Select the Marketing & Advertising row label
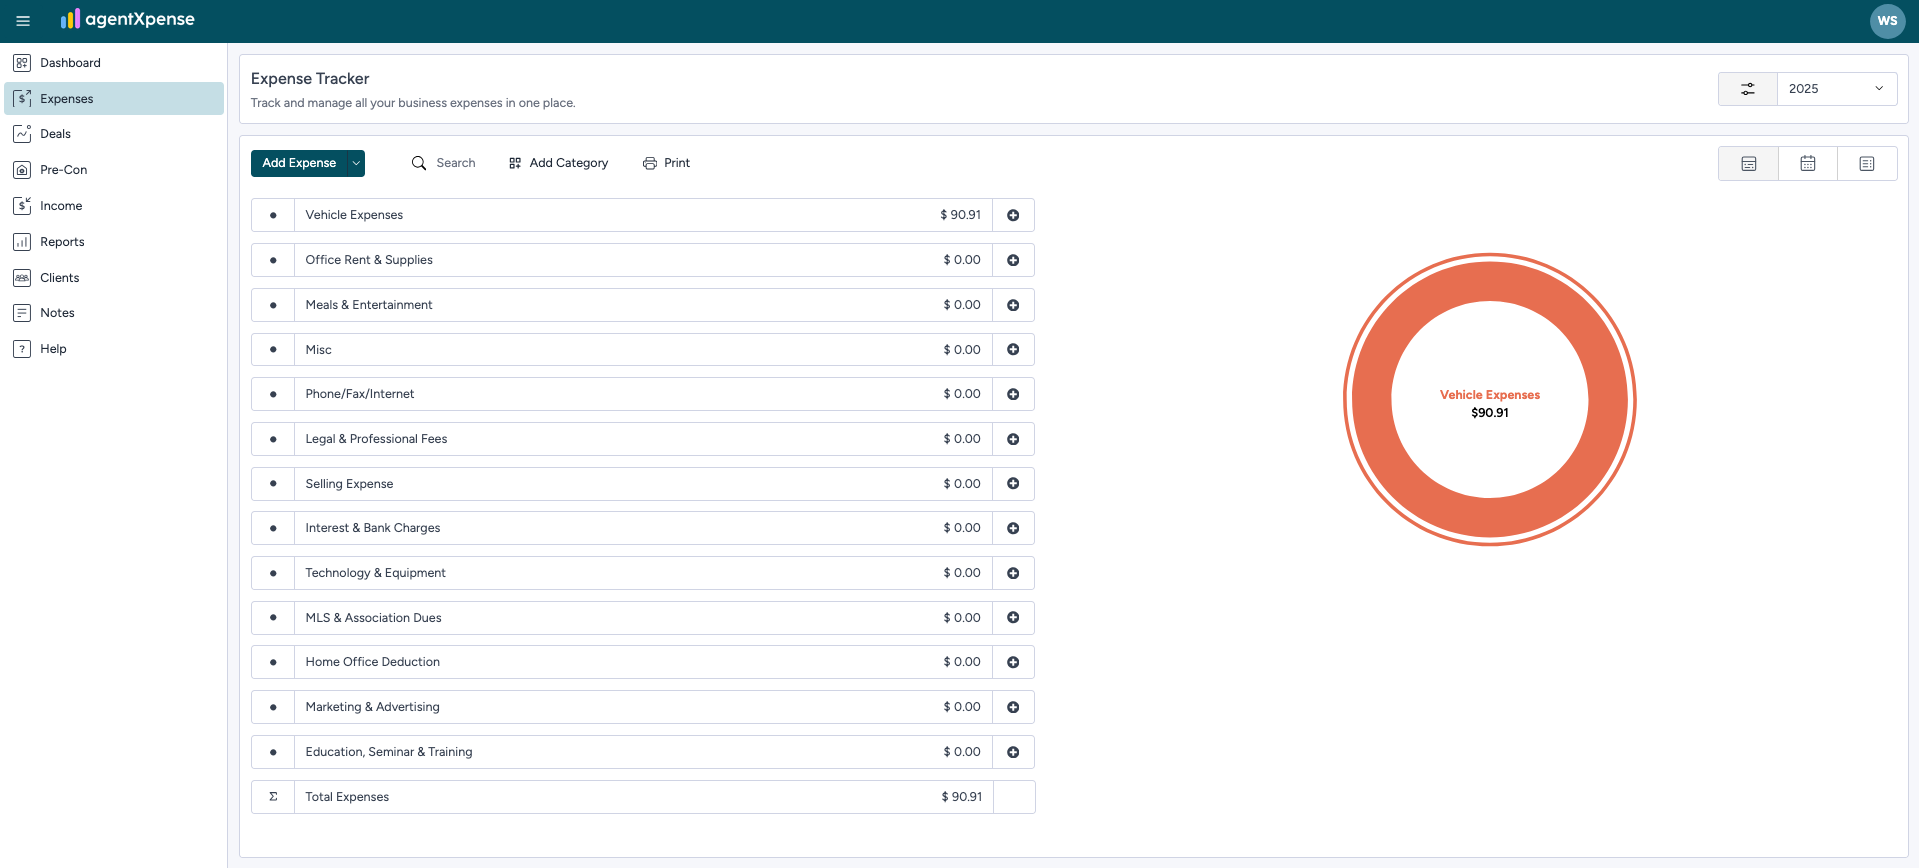 373,707
